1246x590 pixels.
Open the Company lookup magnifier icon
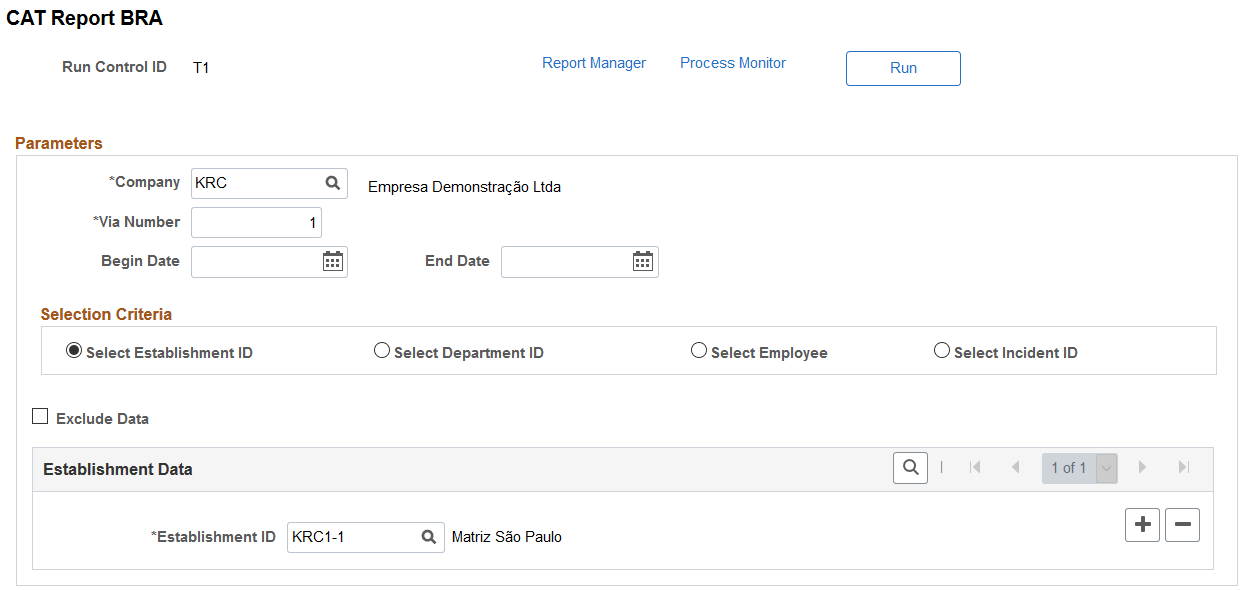tap(333, 183)
